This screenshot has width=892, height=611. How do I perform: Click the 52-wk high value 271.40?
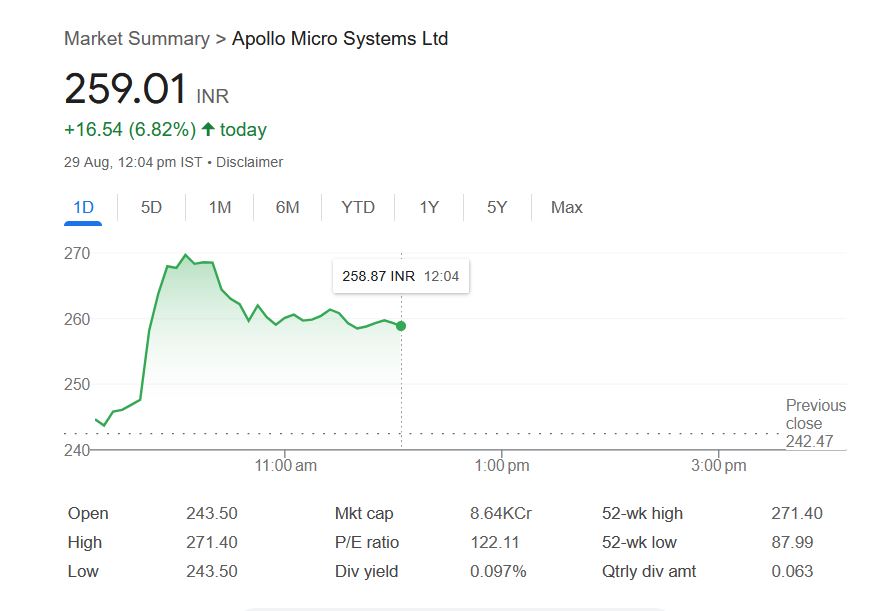coord(797,514)
